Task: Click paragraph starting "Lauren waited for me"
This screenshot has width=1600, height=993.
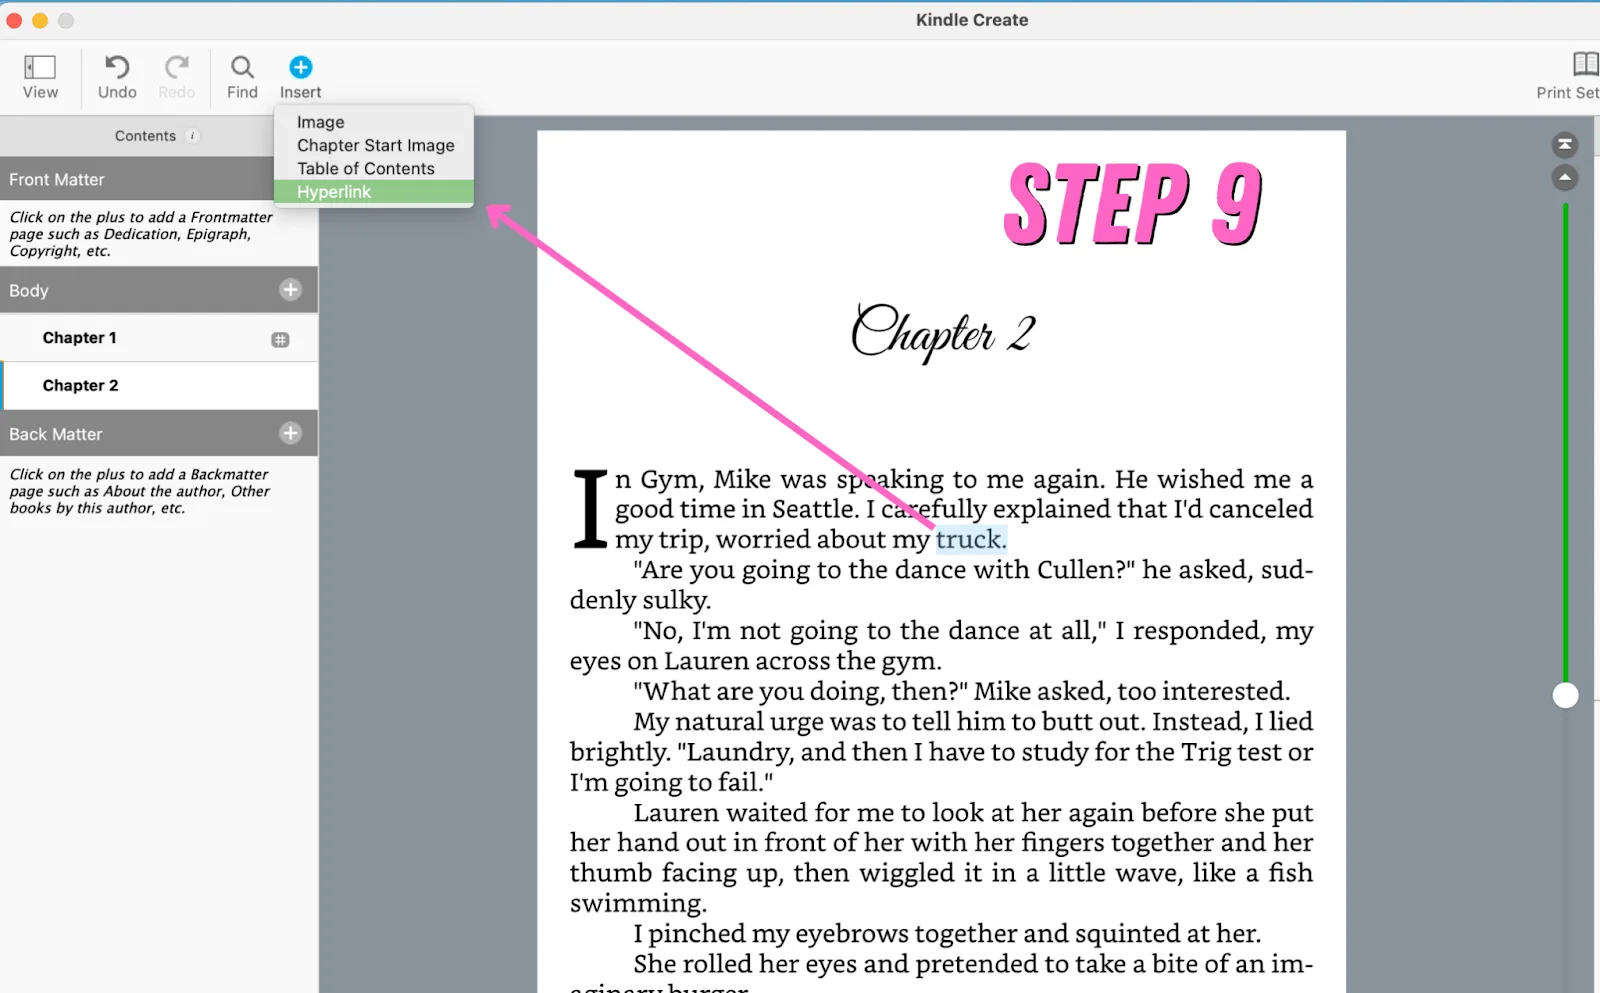Action: 941,858
